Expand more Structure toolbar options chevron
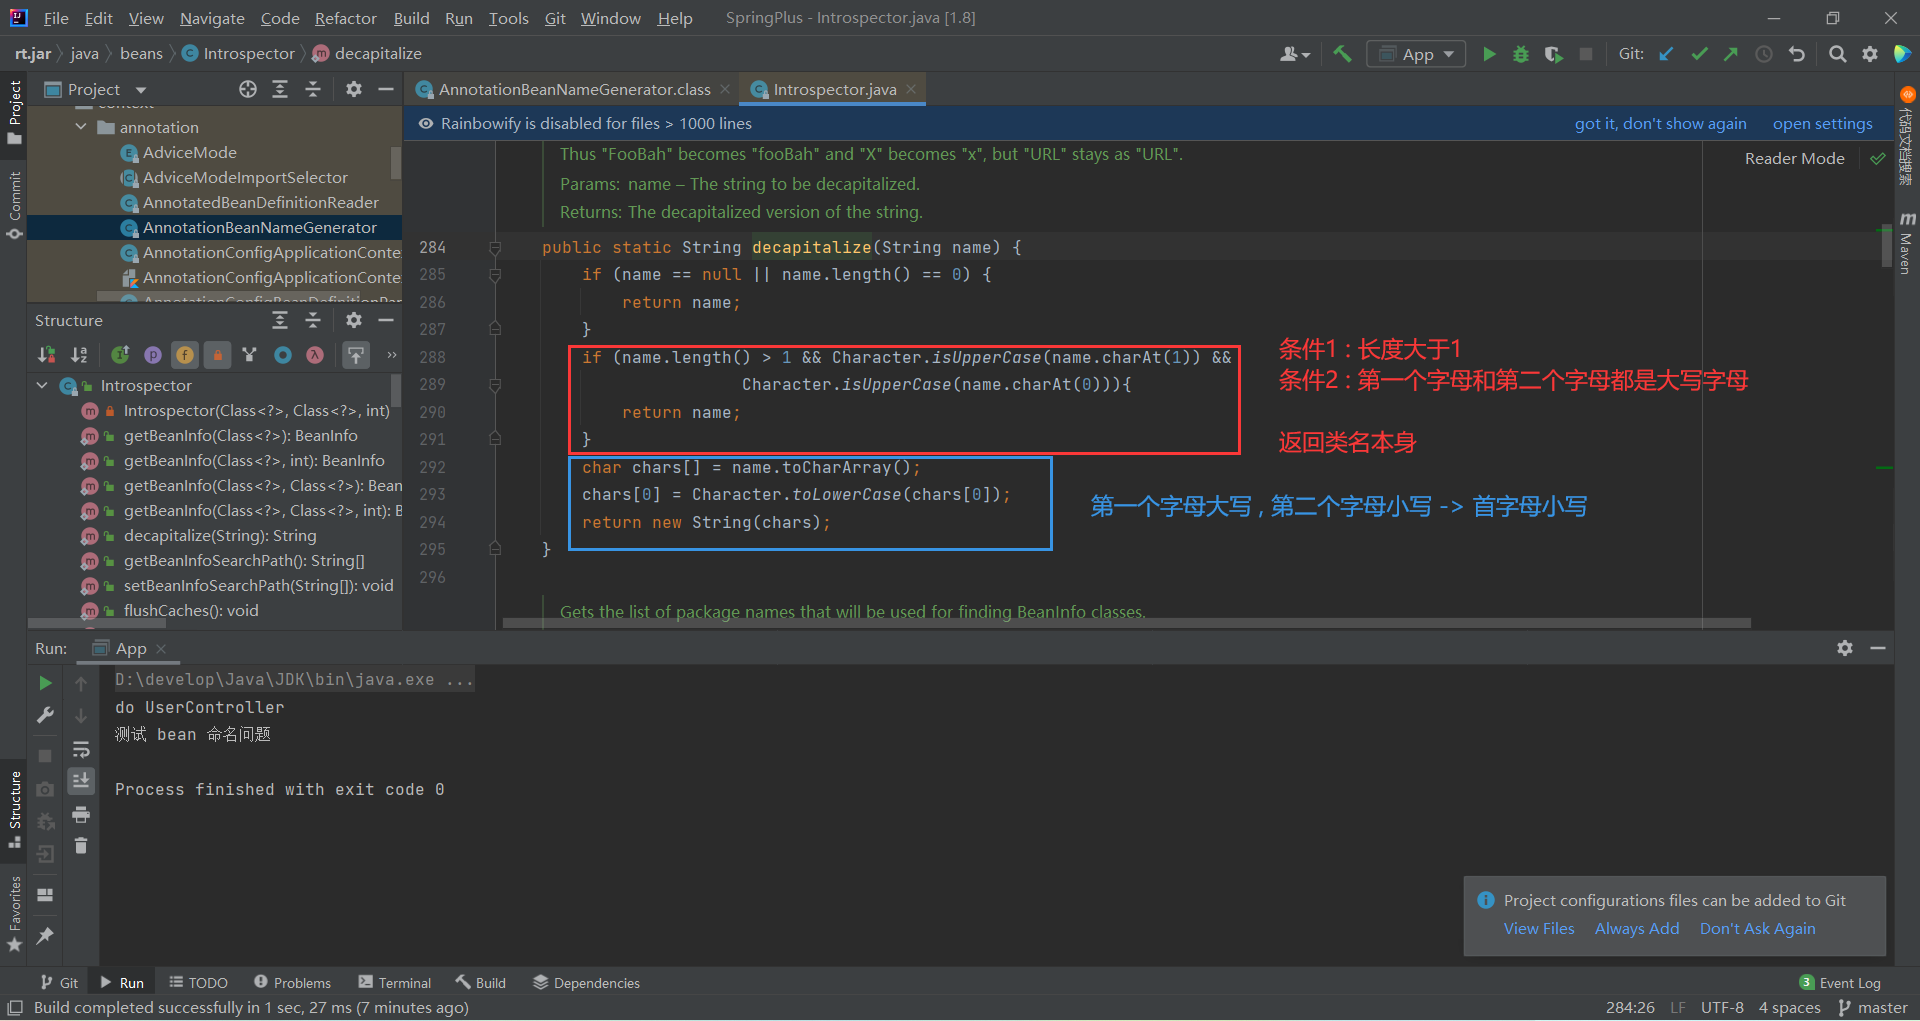 click(392, 355)
